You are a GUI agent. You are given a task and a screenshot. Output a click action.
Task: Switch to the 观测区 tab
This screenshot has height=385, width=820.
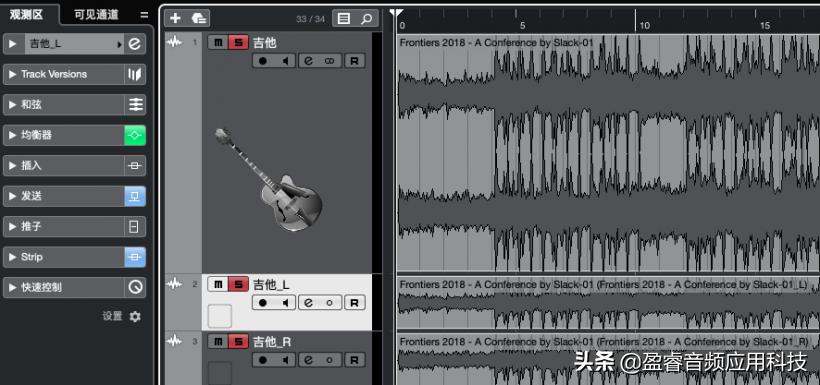pos(26,15)
